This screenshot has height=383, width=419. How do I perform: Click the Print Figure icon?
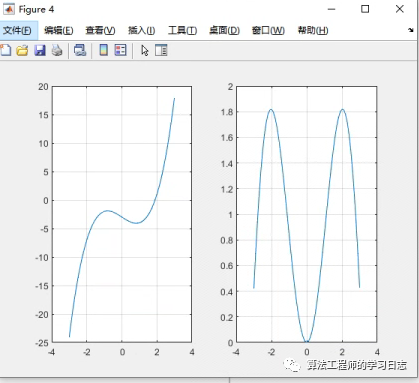coord(57,50)
